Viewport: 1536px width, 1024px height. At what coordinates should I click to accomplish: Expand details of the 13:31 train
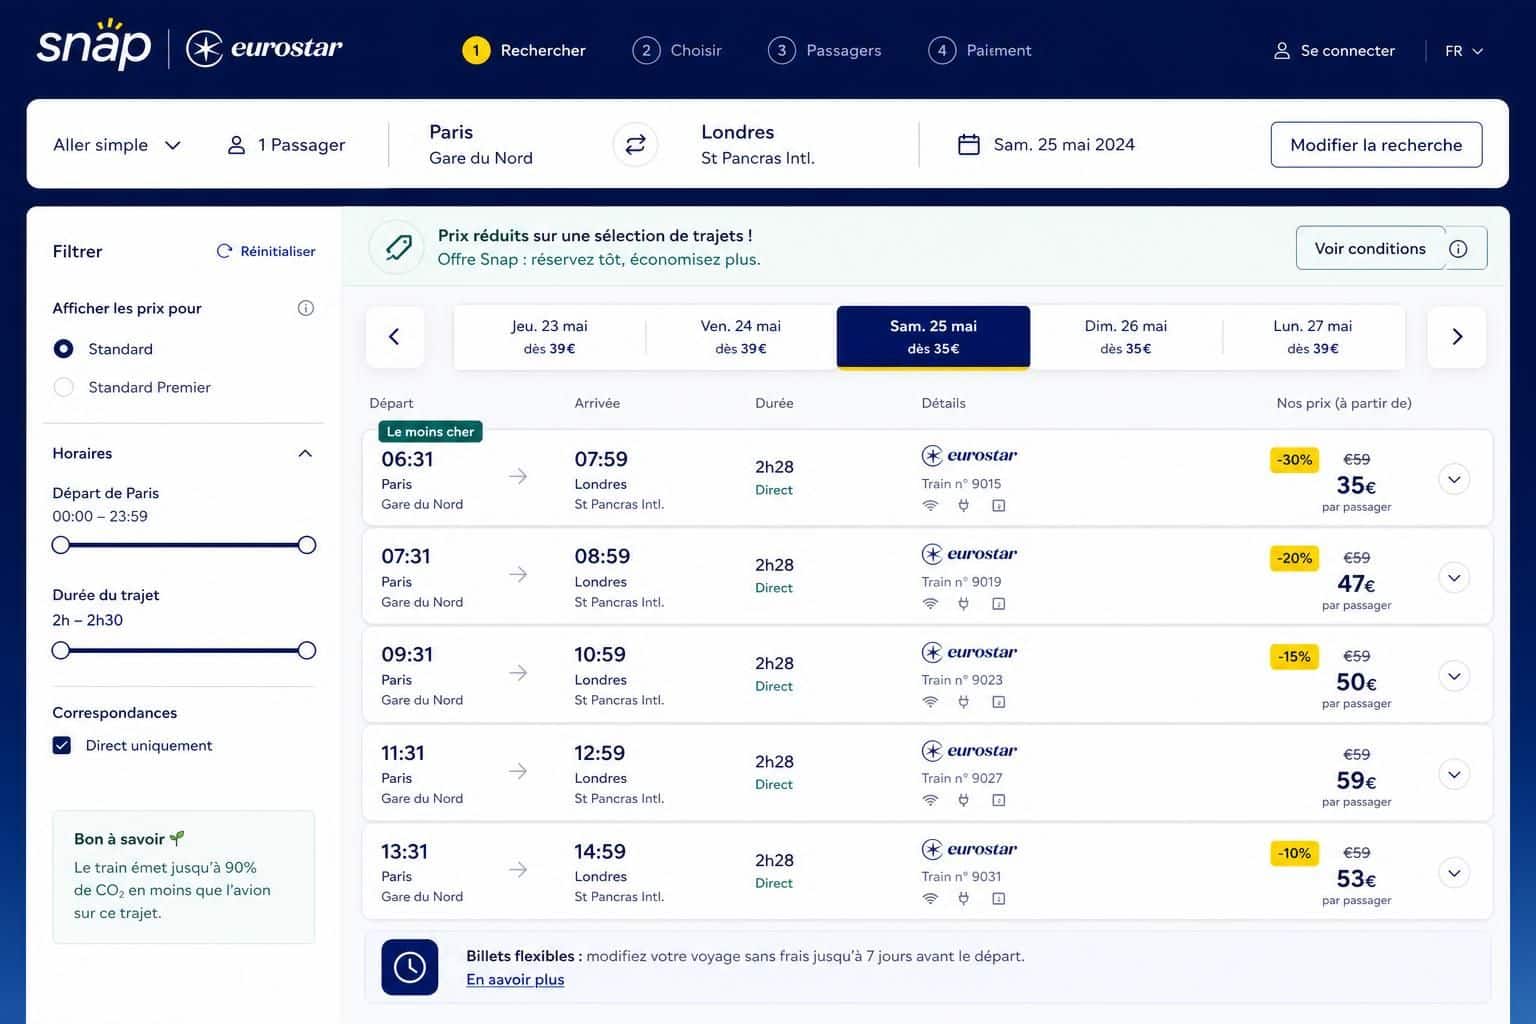tap(1454, 872)
